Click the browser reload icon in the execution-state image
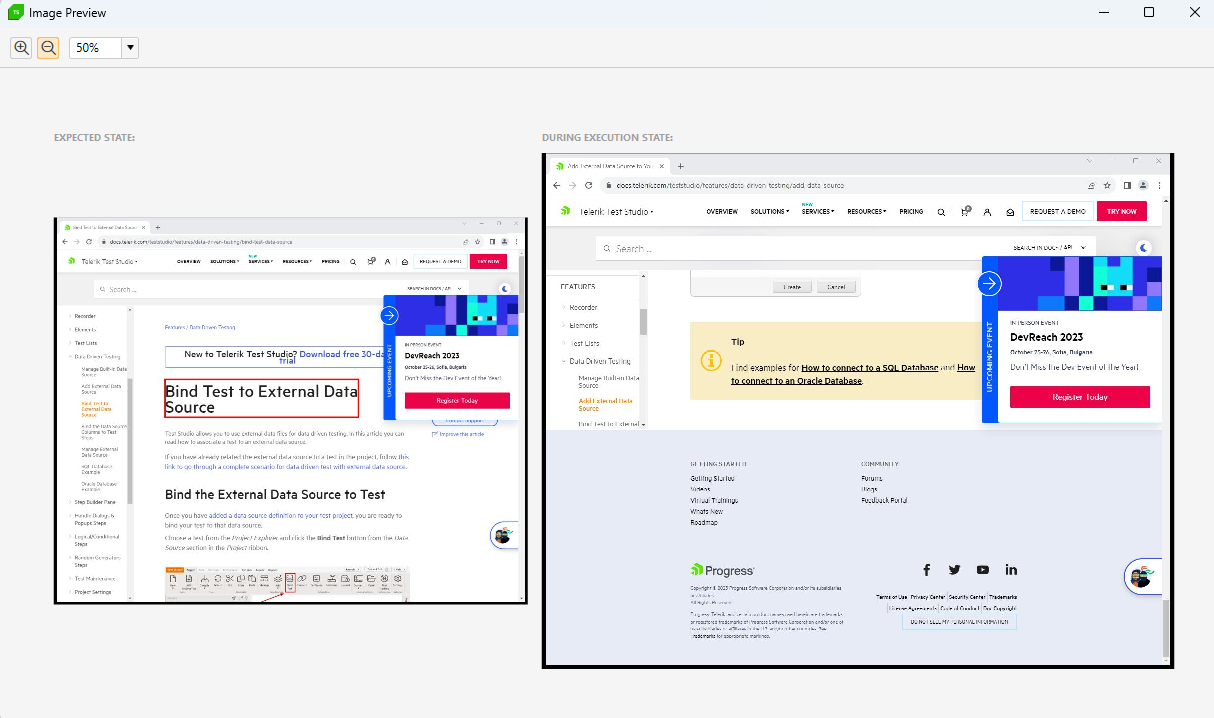Image resolution: width=1214 pixels, height=718 pixels. pos(589,185)
